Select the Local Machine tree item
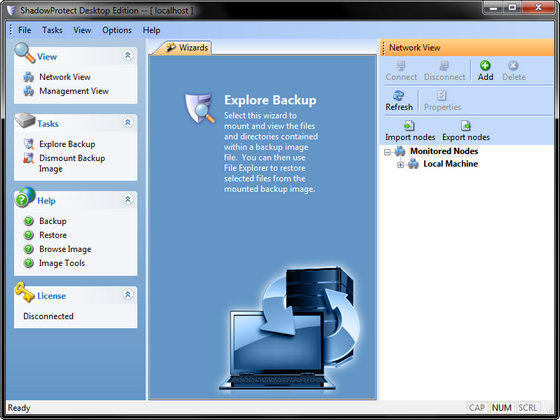The width and height of the screenshot is (560, 420). 450,164
